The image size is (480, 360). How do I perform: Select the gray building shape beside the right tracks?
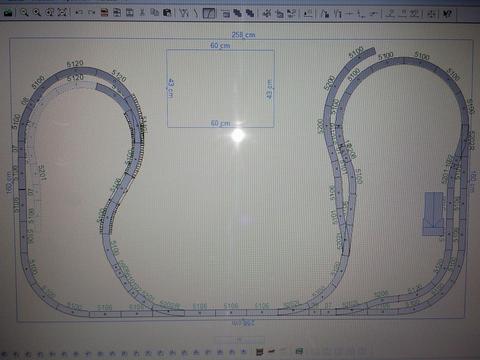(x=434, y=214)
